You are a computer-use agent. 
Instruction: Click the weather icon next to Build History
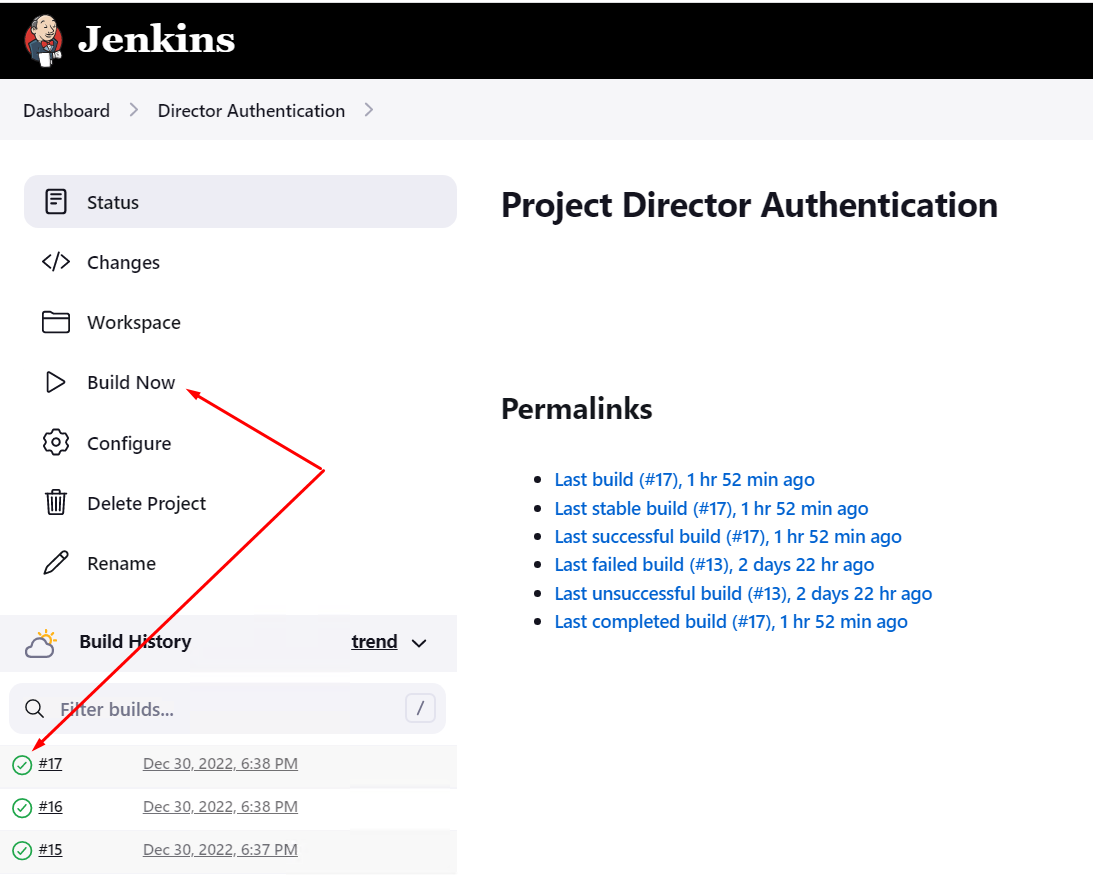click(x=41, y=643)
